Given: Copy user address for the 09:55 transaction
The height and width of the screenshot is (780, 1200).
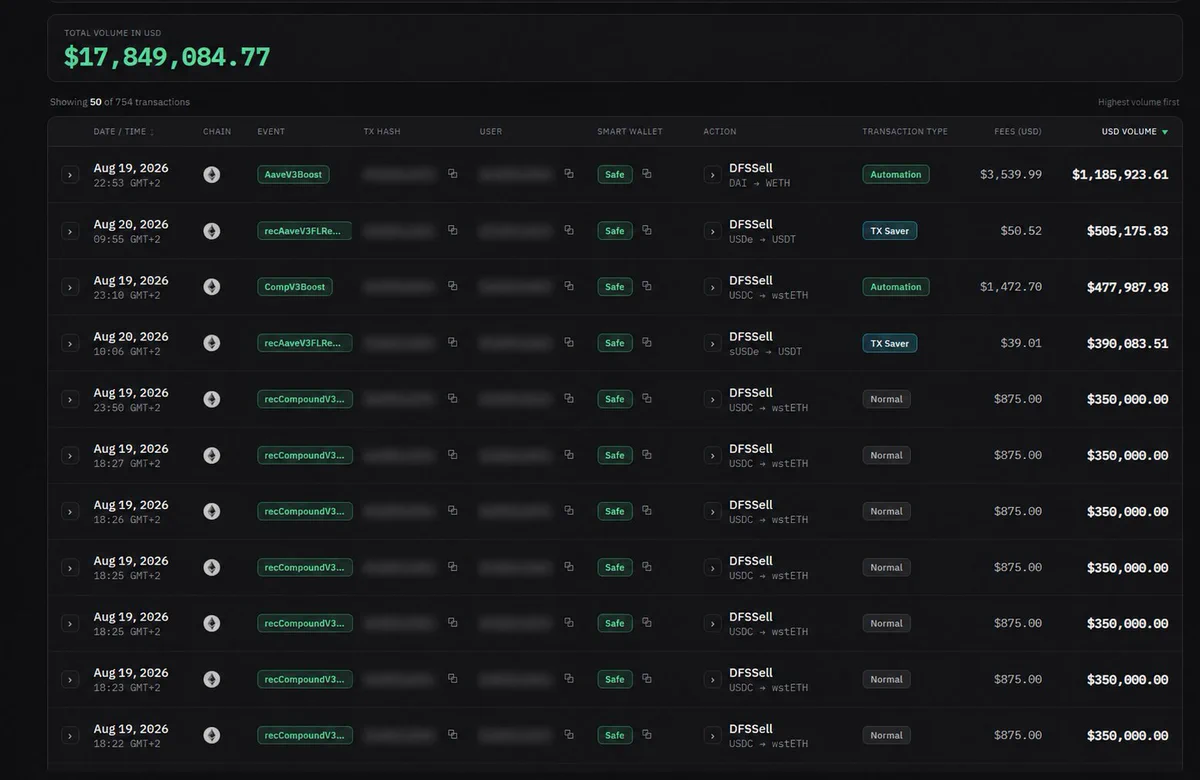Looking at the screenshot, I should click(x=569, y=230).
